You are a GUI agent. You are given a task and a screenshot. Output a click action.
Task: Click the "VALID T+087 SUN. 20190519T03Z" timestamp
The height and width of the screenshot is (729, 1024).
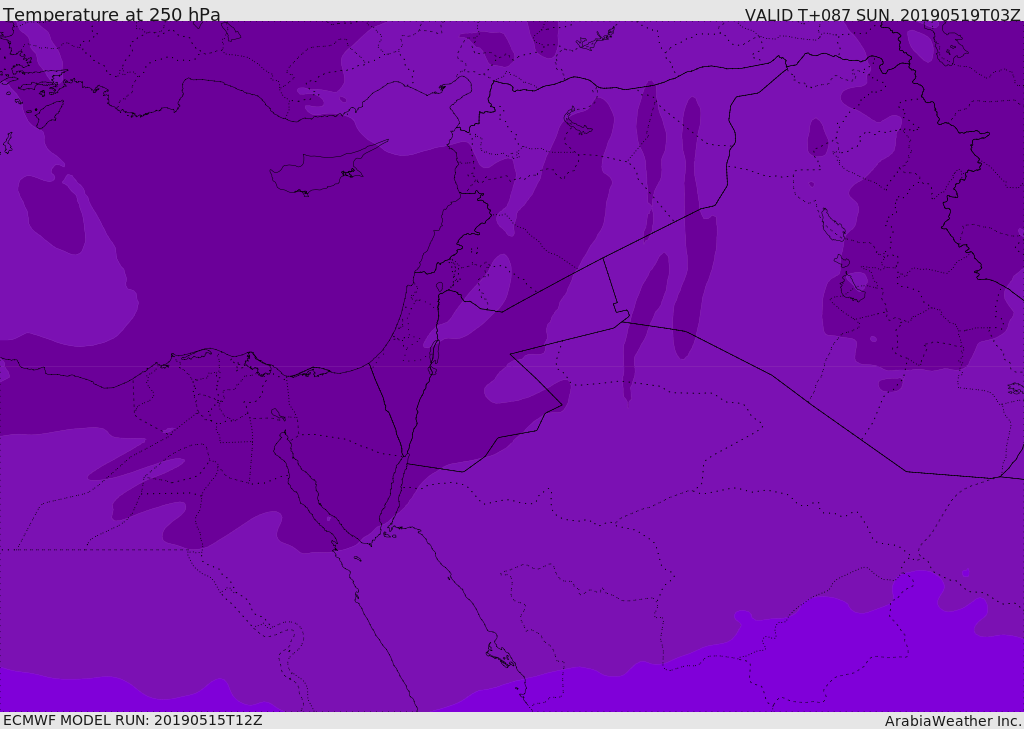pyautogui.click(x=882, y=15)
